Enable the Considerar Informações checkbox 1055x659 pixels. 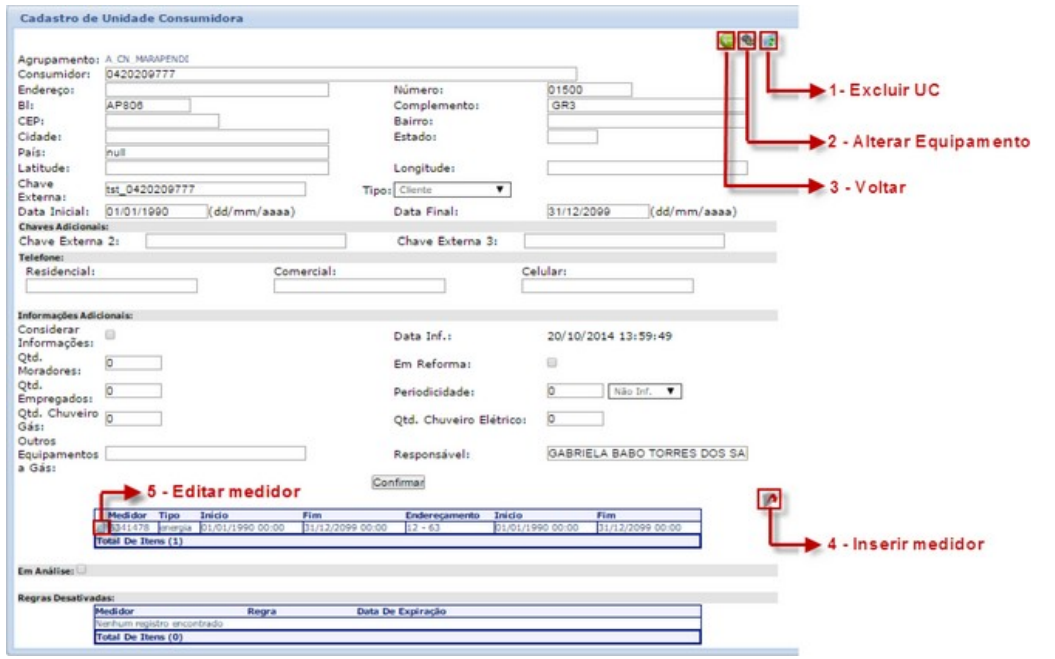coord(110,335)
